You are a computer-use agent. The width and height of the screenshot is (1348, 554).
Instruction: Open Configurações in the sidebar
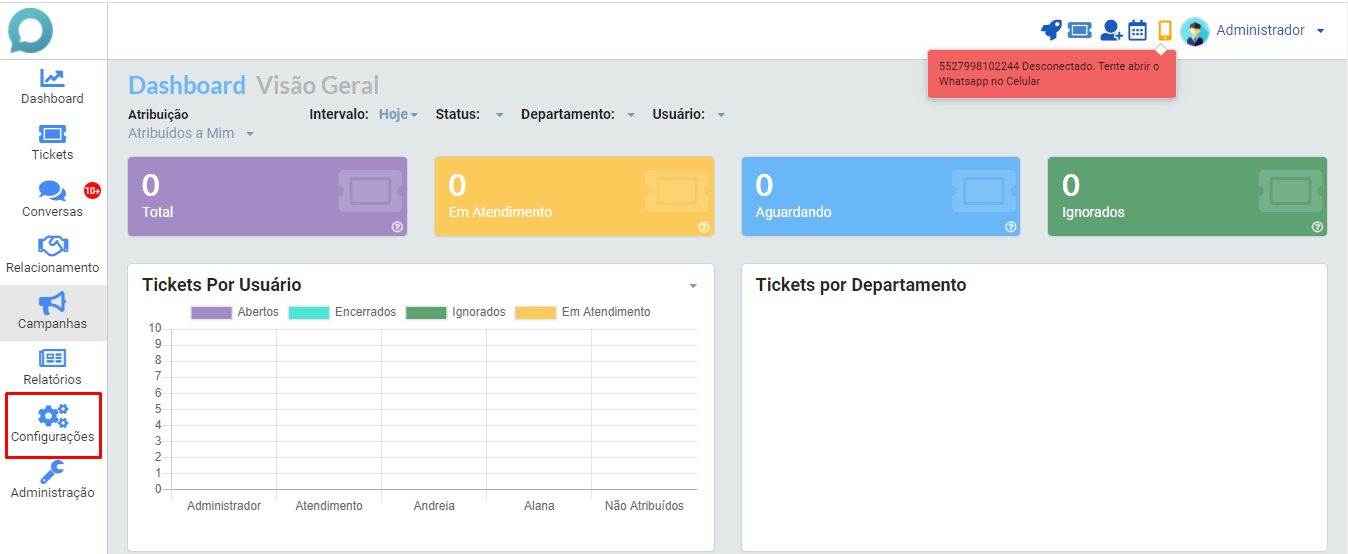click(x=53, y=425)
